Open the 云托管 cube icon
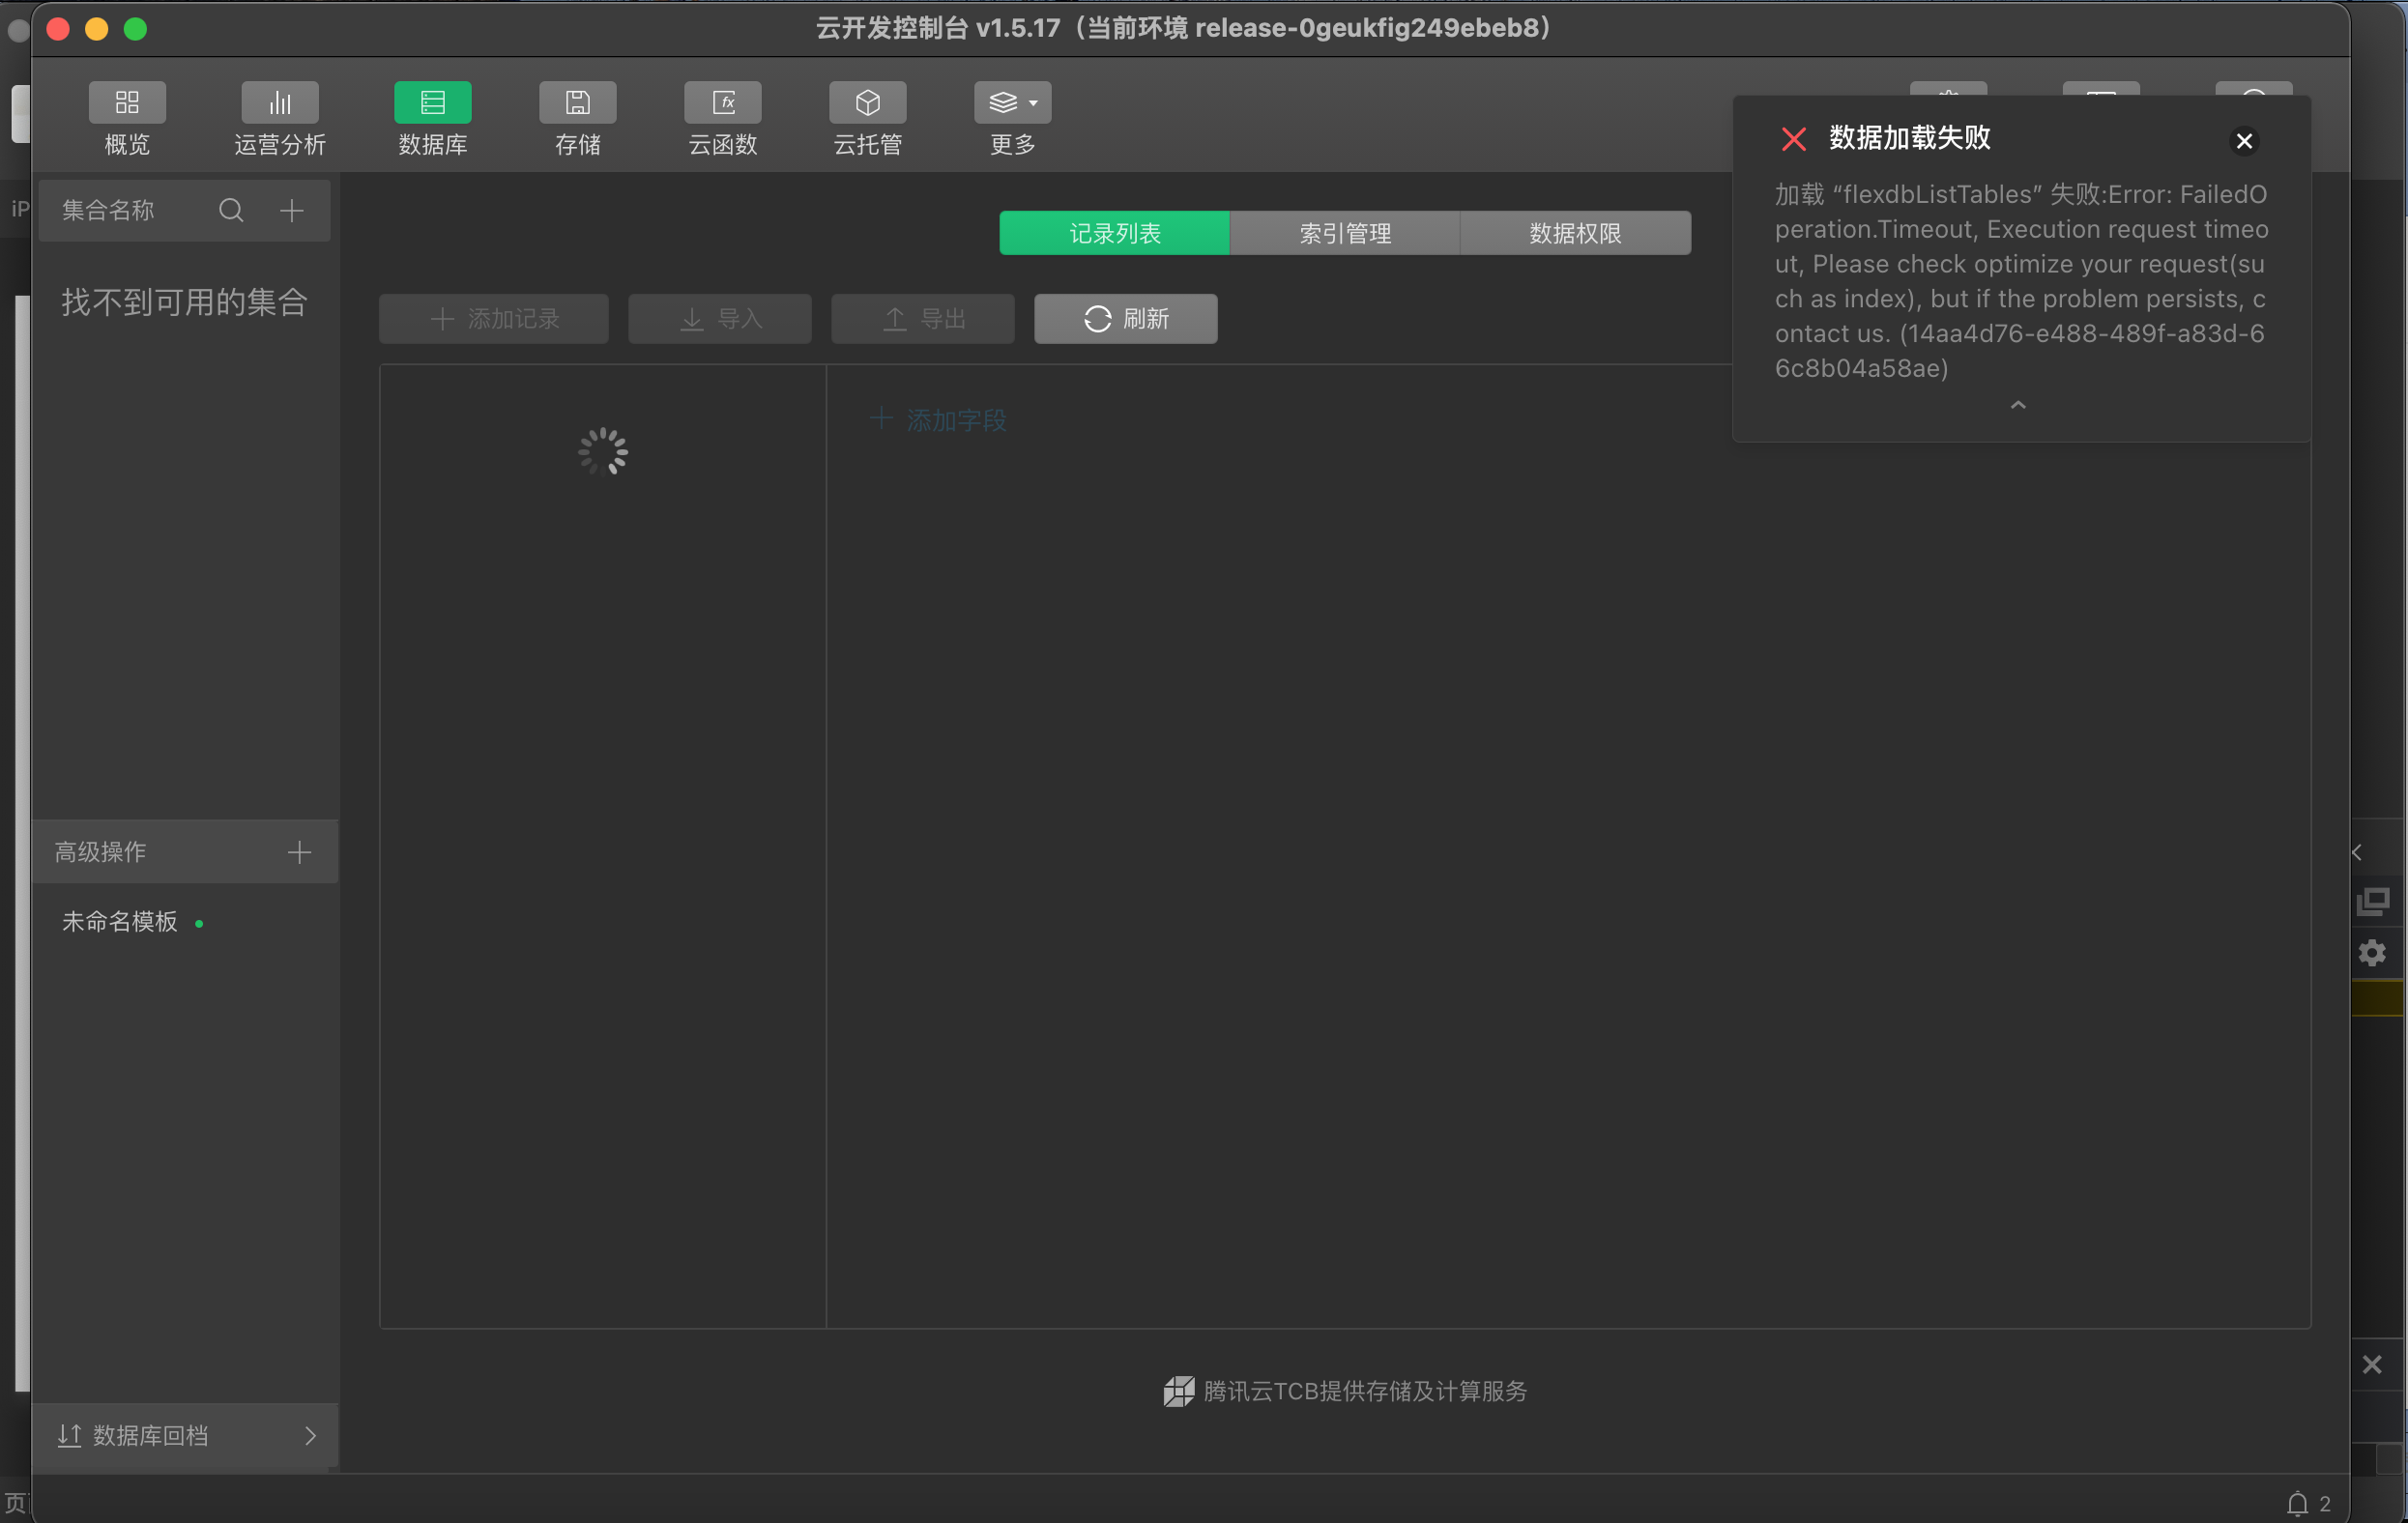 [867, 103]
